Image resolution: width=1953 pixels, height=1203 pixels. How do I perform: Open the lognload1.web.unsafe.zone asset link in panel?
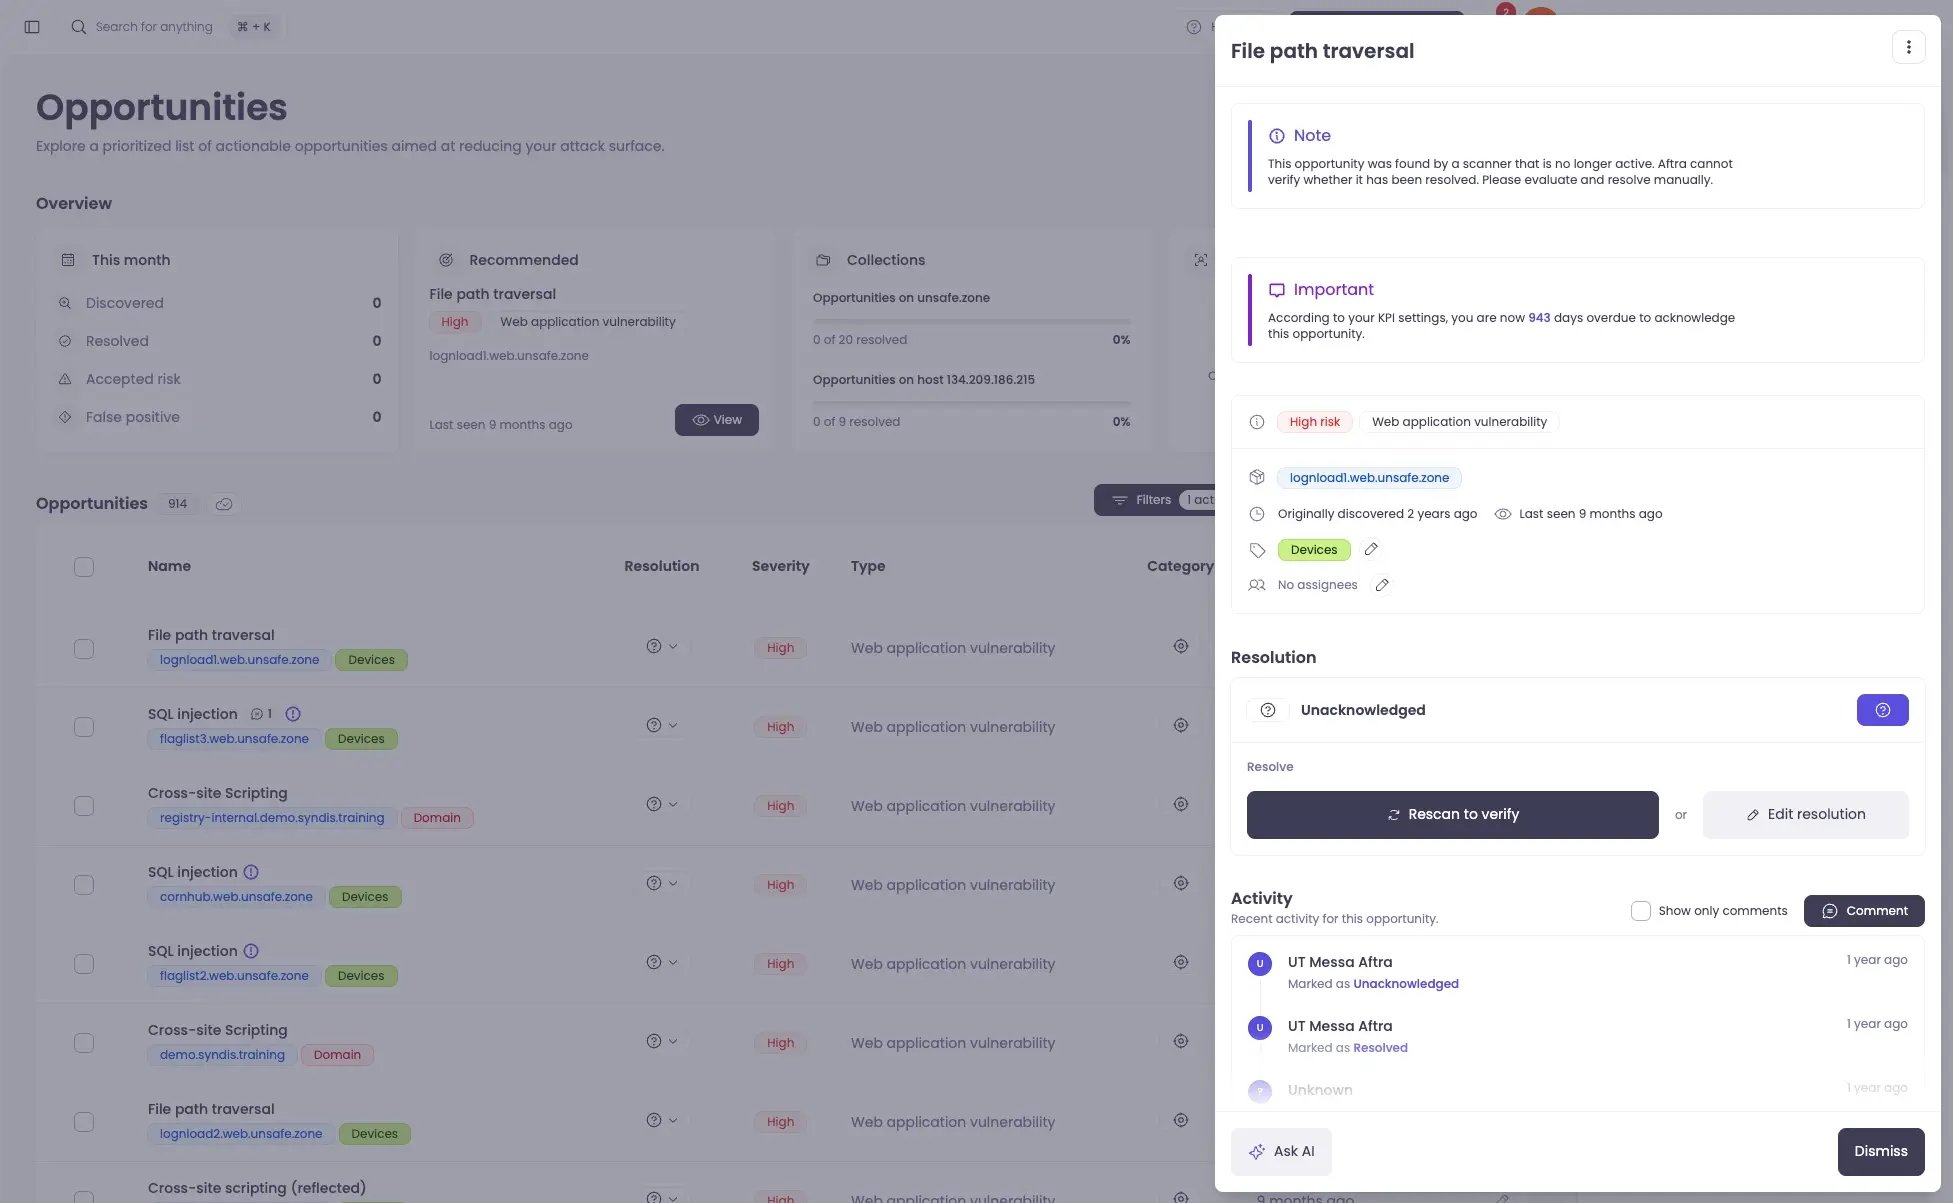pyautogui.click(x=1369, y=478)
